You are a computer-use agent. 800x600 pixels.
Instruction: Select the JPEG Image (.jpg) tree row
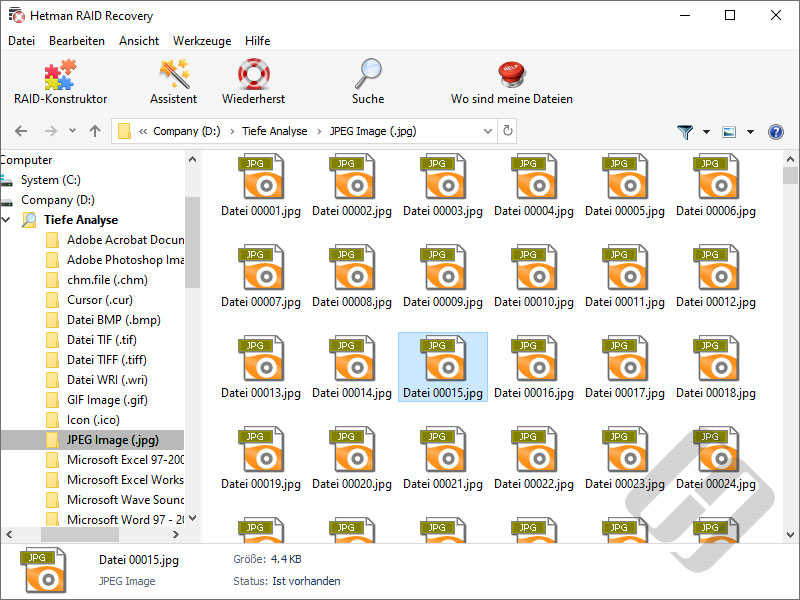click(x=92, y=440)
